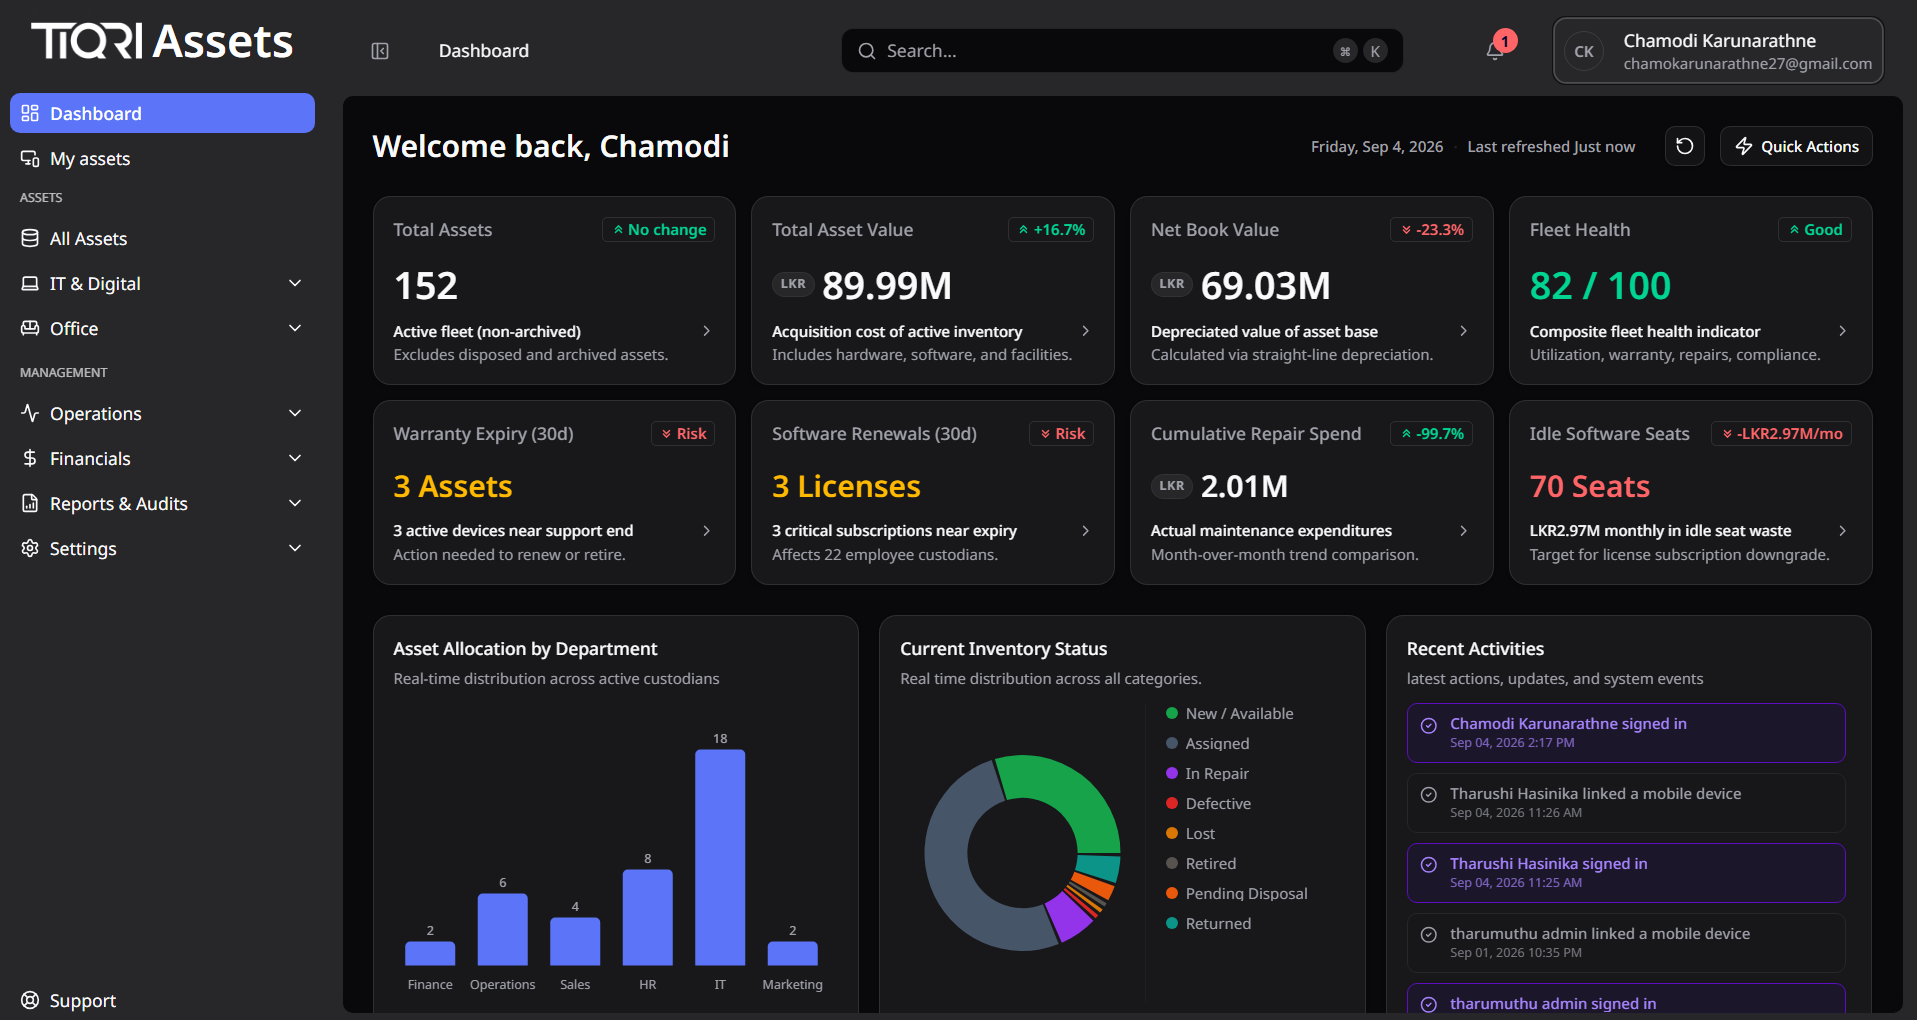1917x1020 pixels.
Task: Click check icon on Tharushi Hasinika signed in
Action: click(x=1429, y=865)
